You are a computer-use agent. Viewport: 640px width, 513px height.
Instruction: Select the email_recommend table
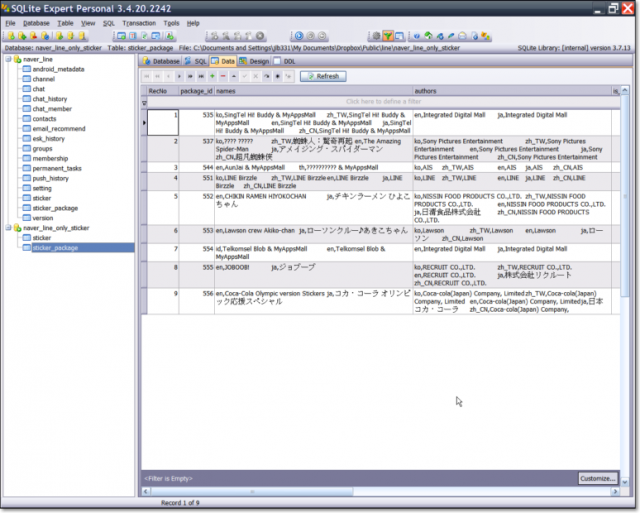pos(59,129)
